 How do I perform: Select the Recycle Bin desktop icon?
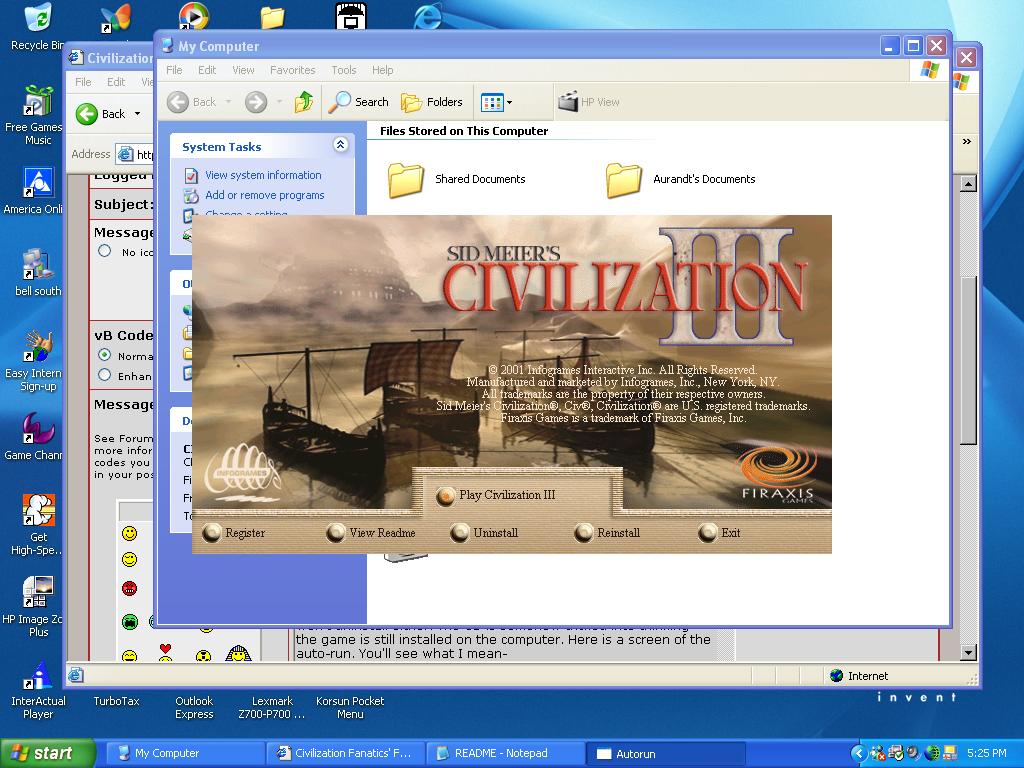[38, 26]
